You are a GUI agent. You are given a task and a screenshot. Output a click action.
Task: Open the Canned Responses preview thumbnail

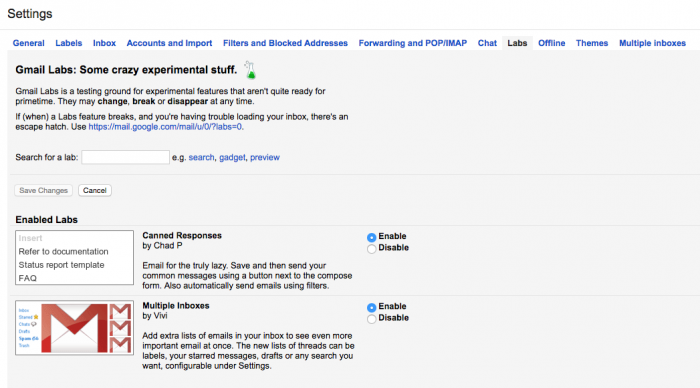pyautogui.click(x=75, y=258)
